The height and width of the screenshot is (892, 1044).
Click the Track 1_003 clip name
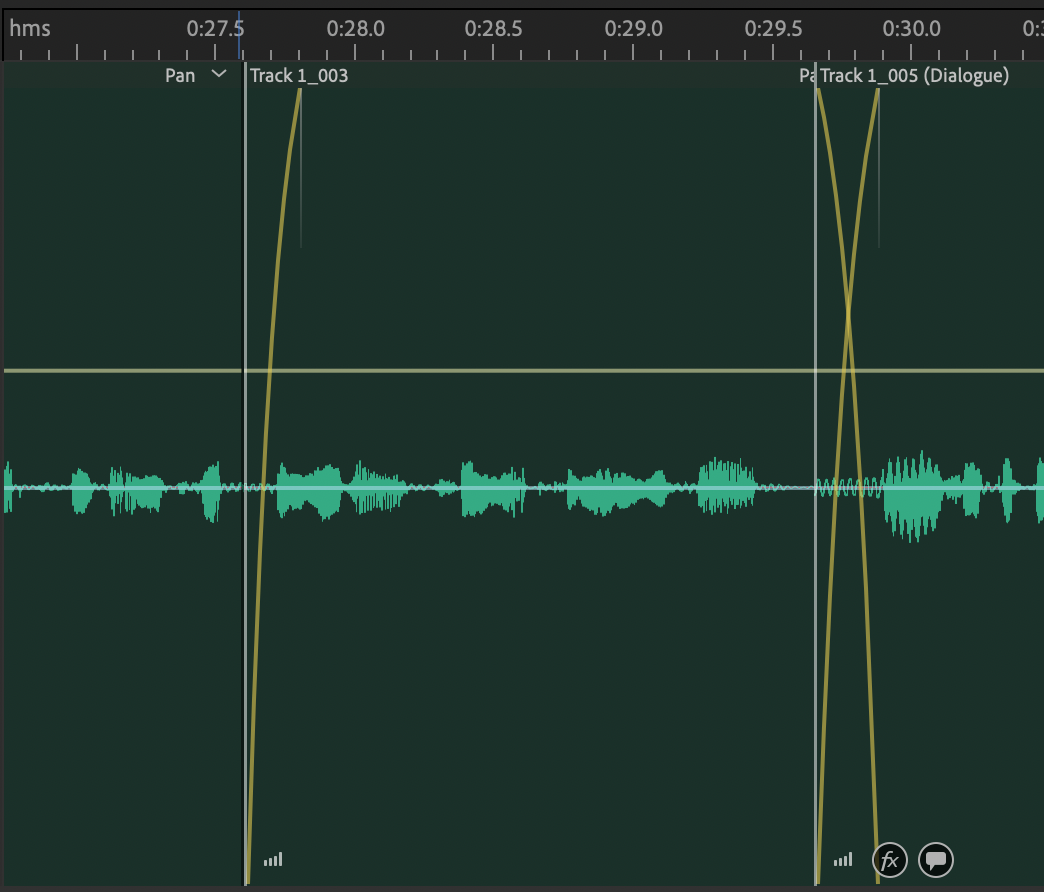(299, 75)
